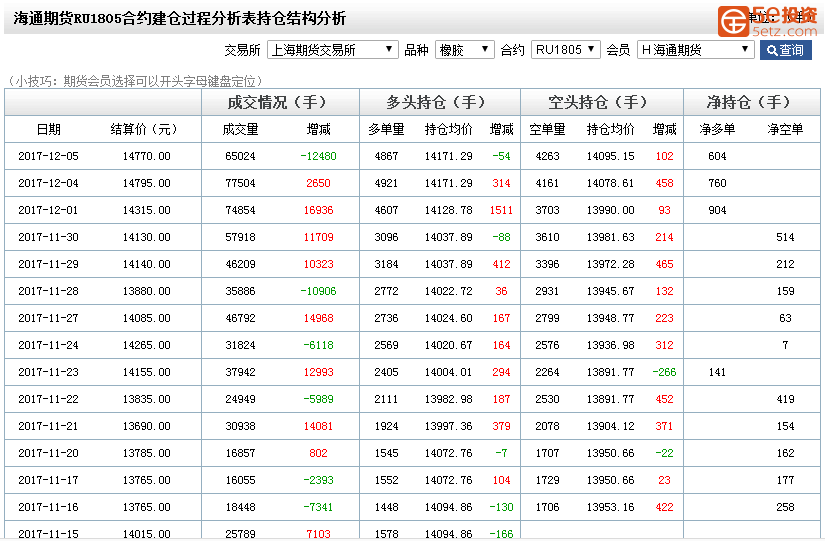Select the date cell 2017-12-01
The height and width of the screenshot is (541, 825).
48,210
